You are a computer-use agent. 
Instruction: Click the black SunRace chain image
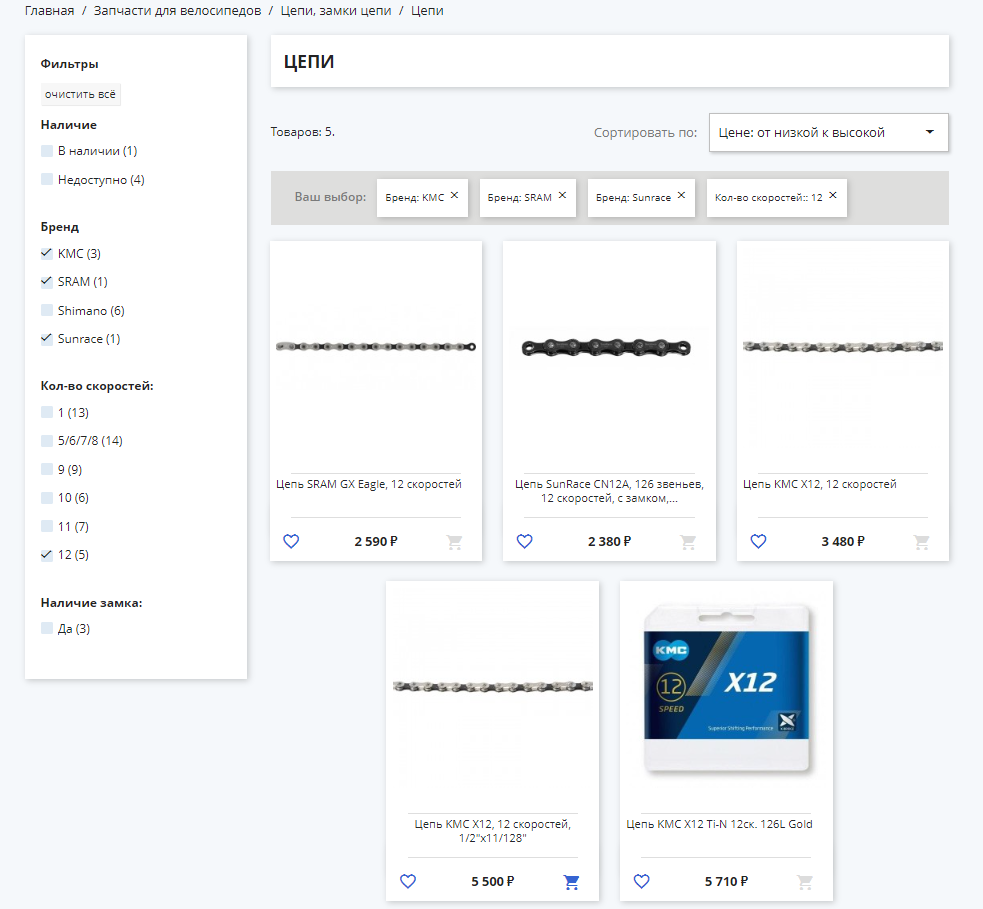point(606,347)
